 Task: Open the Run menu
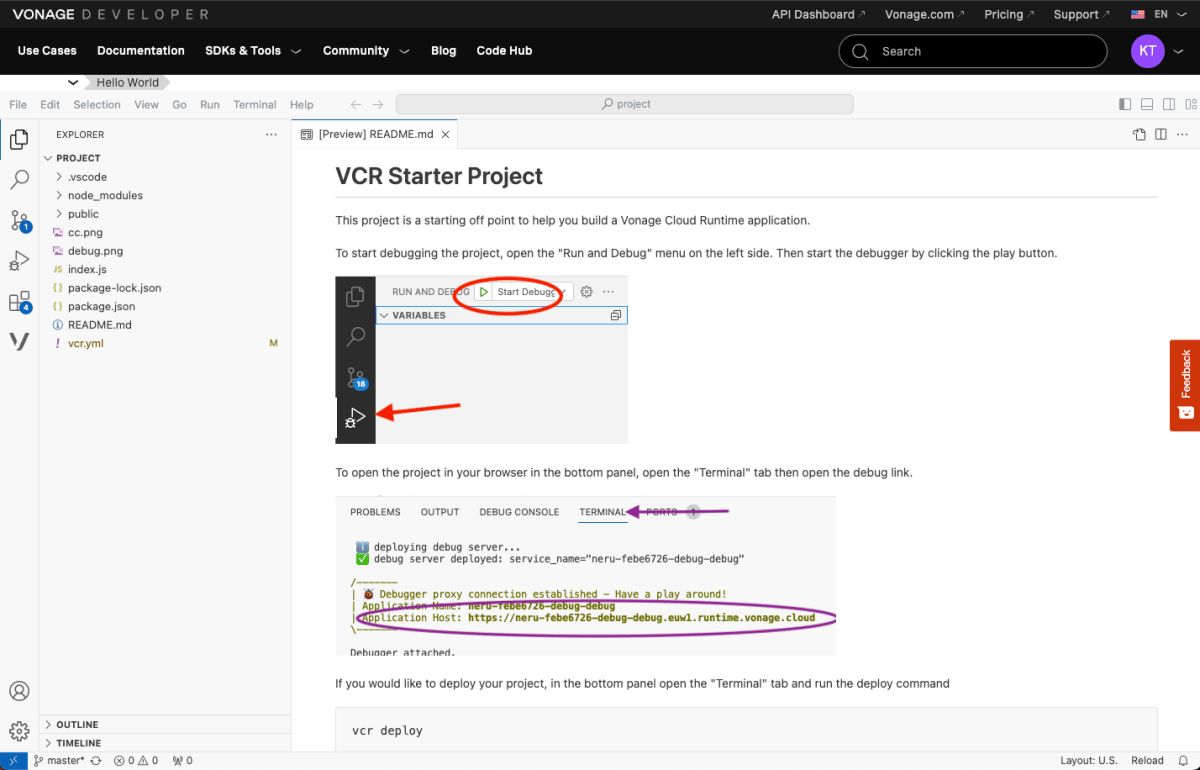210,104
